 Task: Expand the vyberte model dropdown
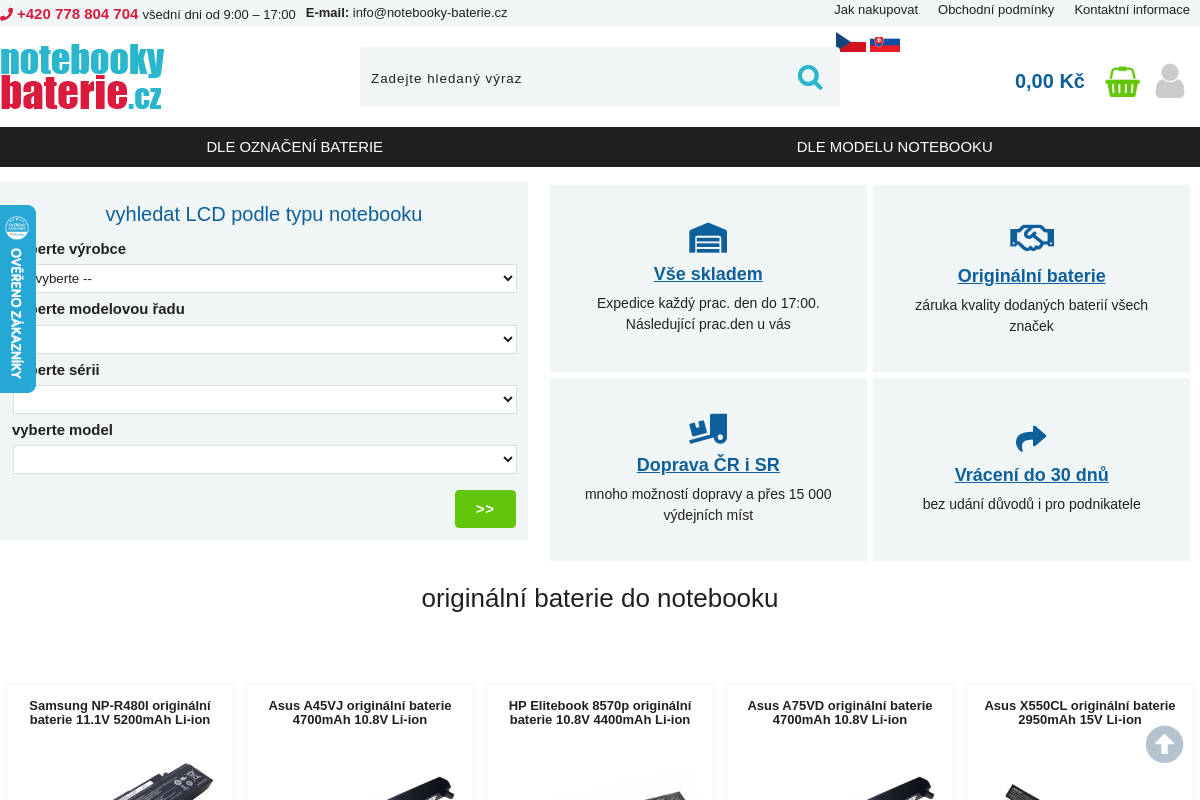click(265, 459)
